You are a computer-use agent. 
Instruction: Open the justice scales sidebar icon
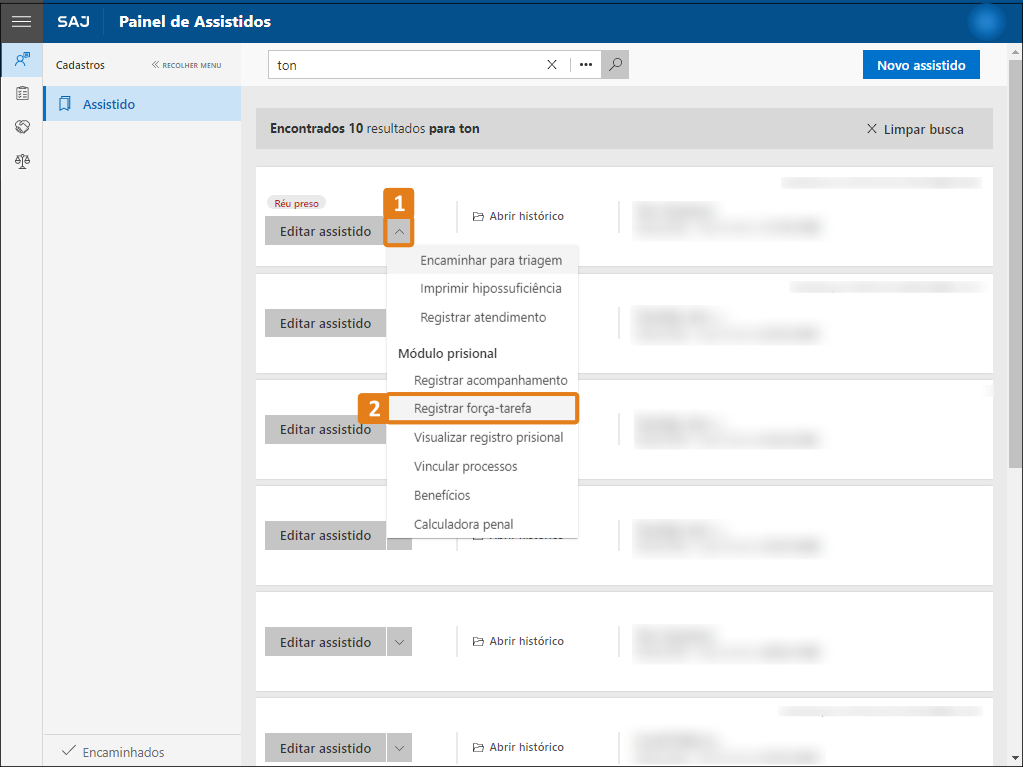tap(22, 160)
